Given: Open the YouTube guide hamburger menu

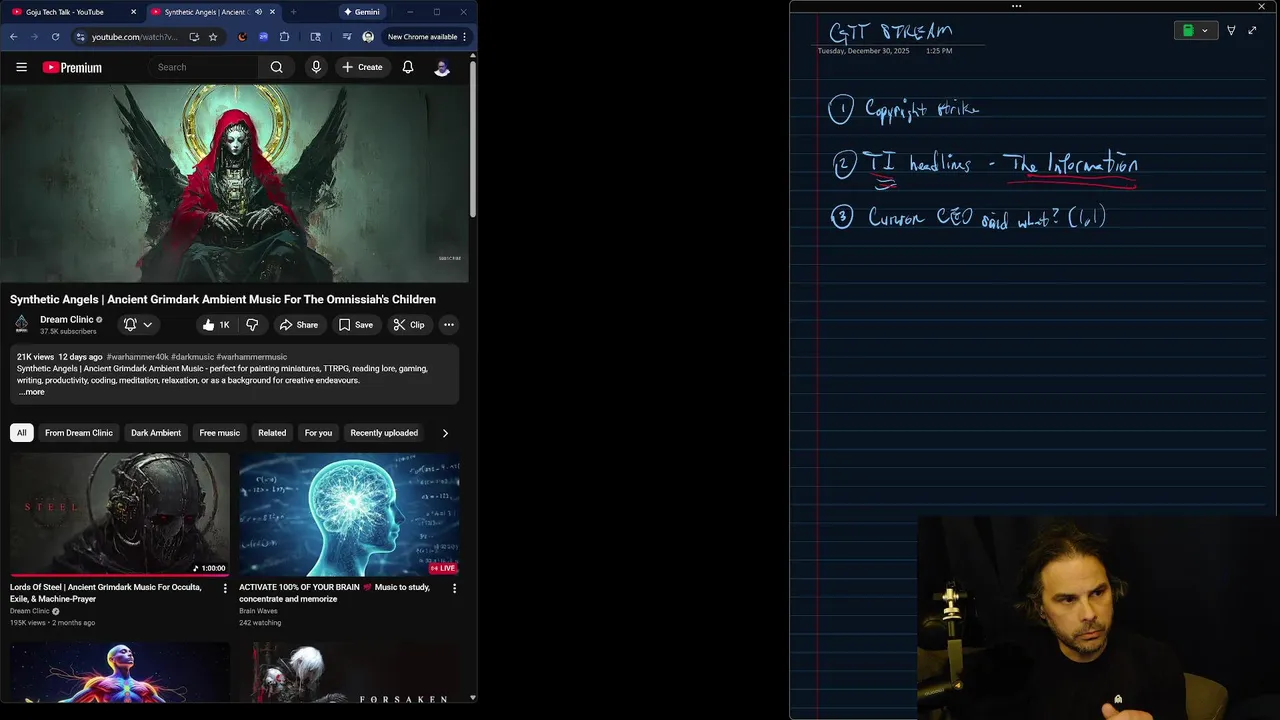Looking at the screenshot, I should [x=21, y=67].
